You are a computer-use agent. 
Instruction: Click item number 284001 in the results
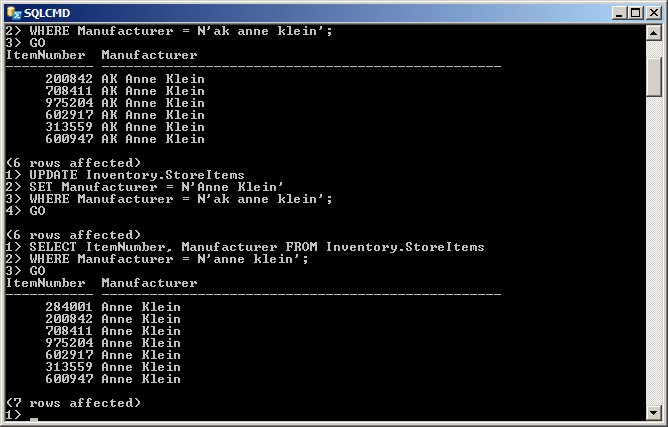(69, 307)
